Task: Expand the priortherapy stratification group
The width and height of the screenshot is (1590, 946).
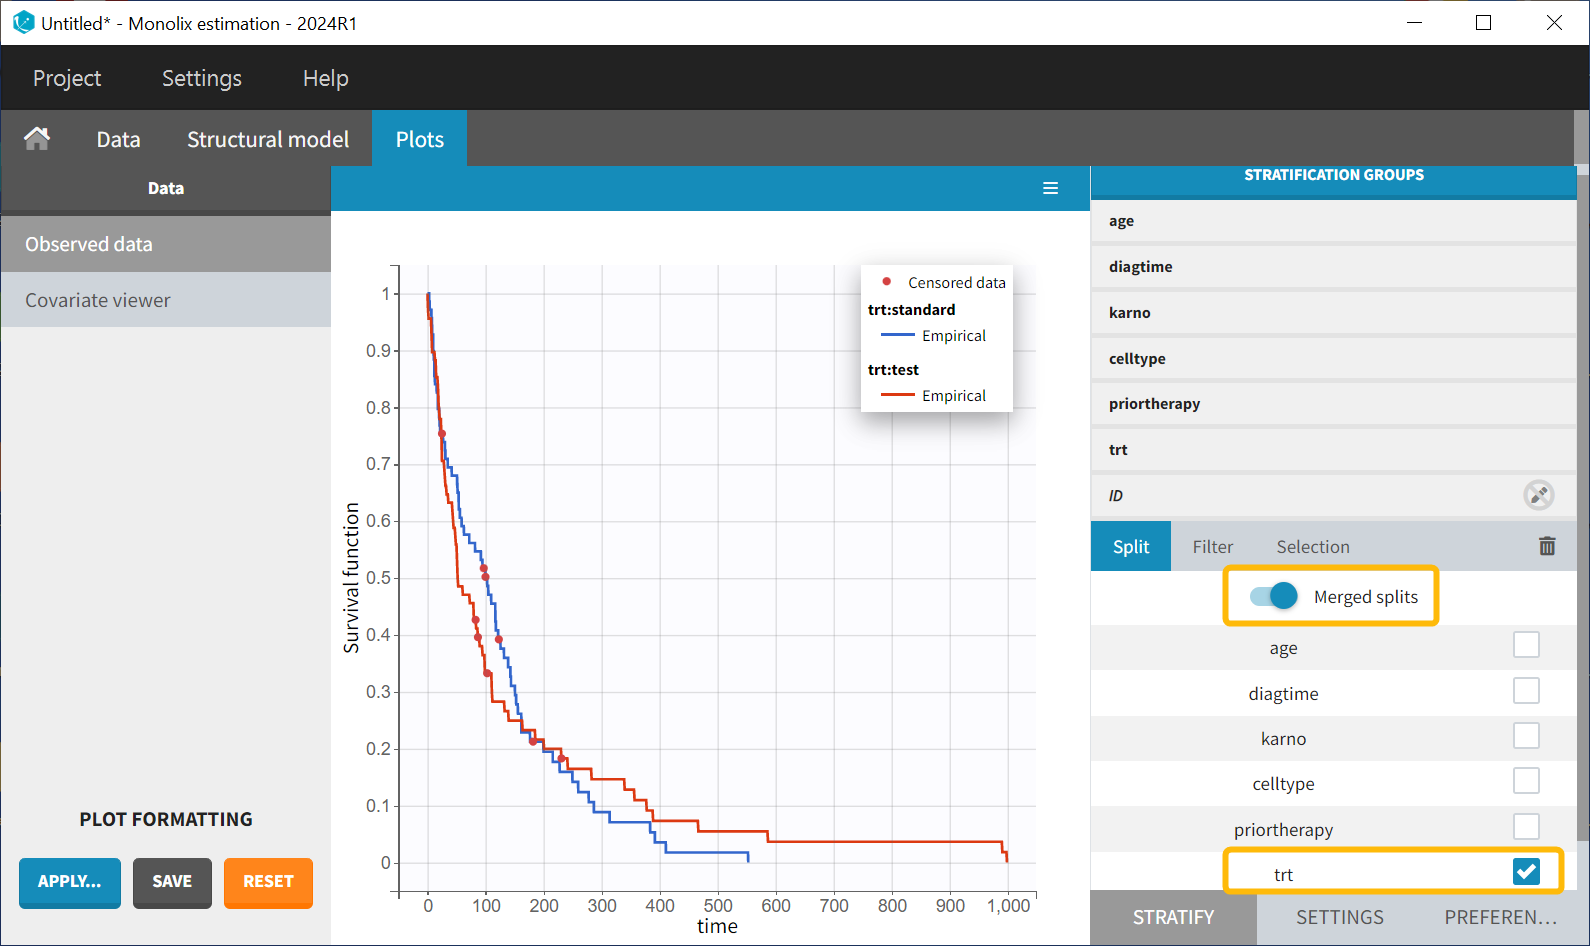Action: tap(1154, 404)
